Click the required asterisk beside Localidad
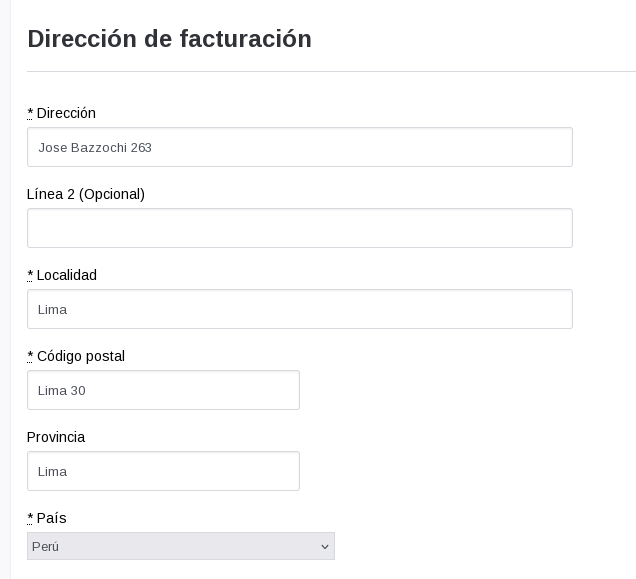This screenshot has height=579, width=636. (x=30, y=275)
